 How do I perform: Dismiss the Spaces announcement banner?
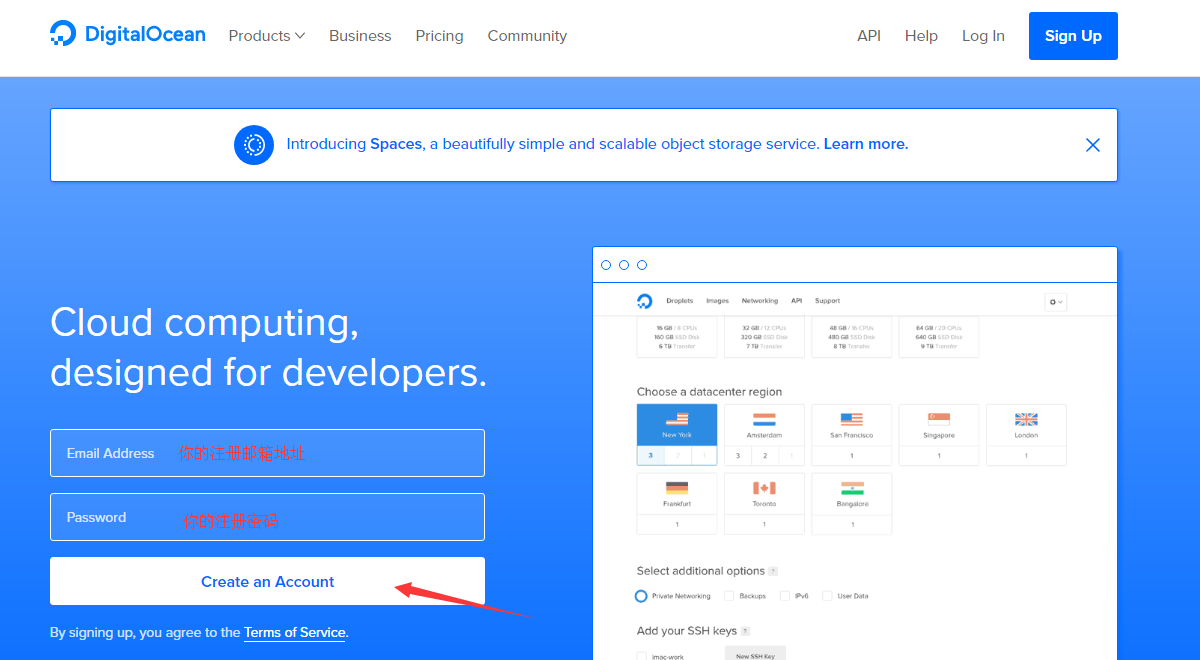pyautogui.click(x=1093, y=145)
